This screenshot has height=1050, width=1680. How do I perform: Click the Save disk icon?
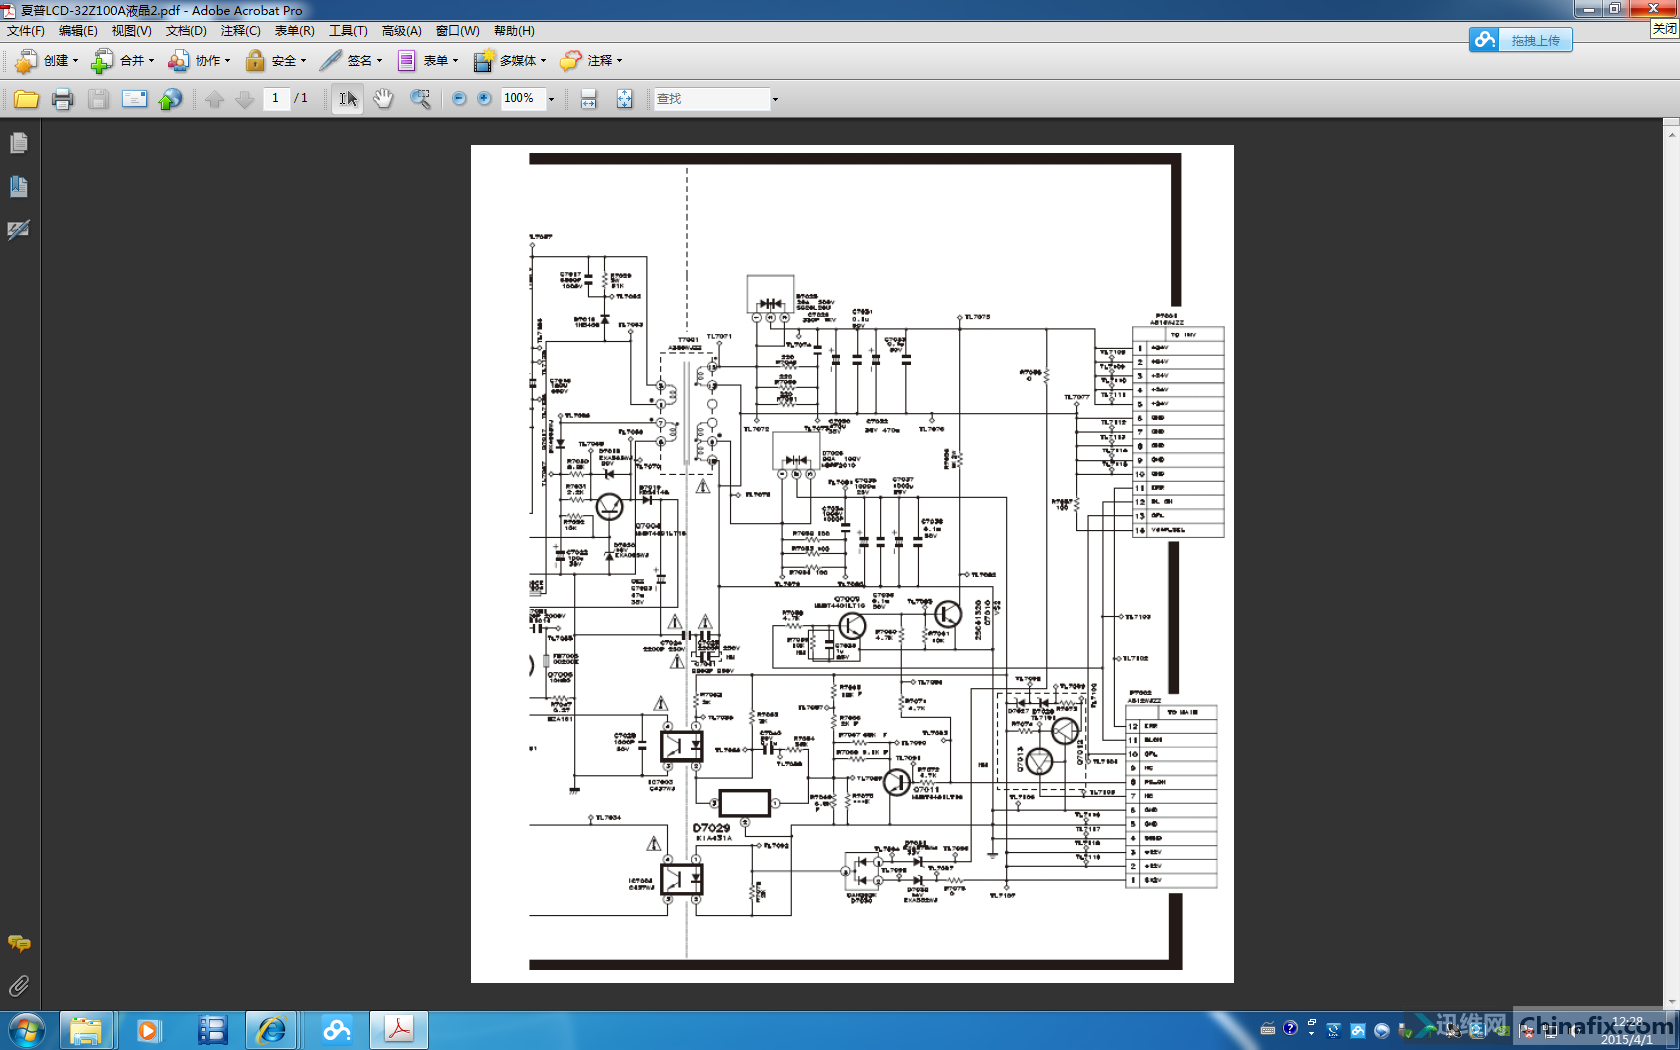pyautogui.click(x=98, y=99)
